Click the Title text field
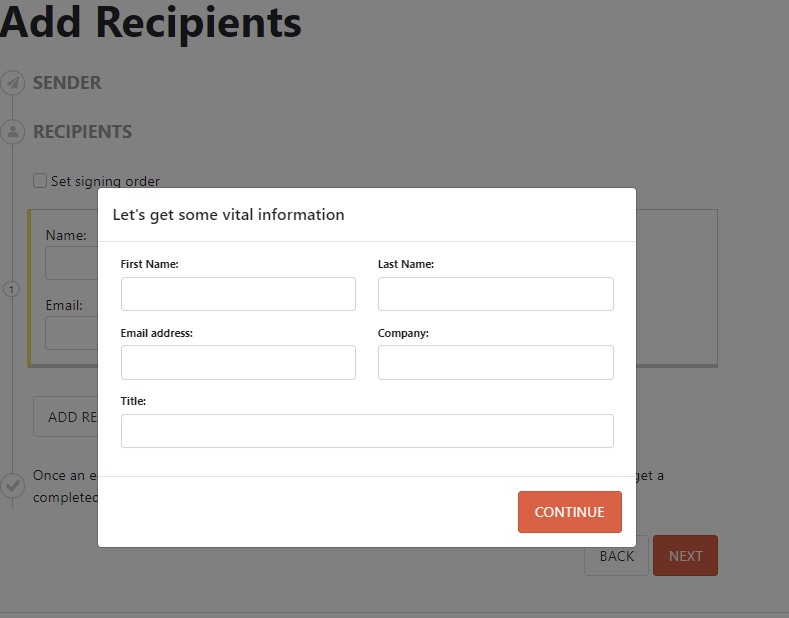The width and height of the screenshot is (789, 618). pyautogui.click(x=367, y=431)
